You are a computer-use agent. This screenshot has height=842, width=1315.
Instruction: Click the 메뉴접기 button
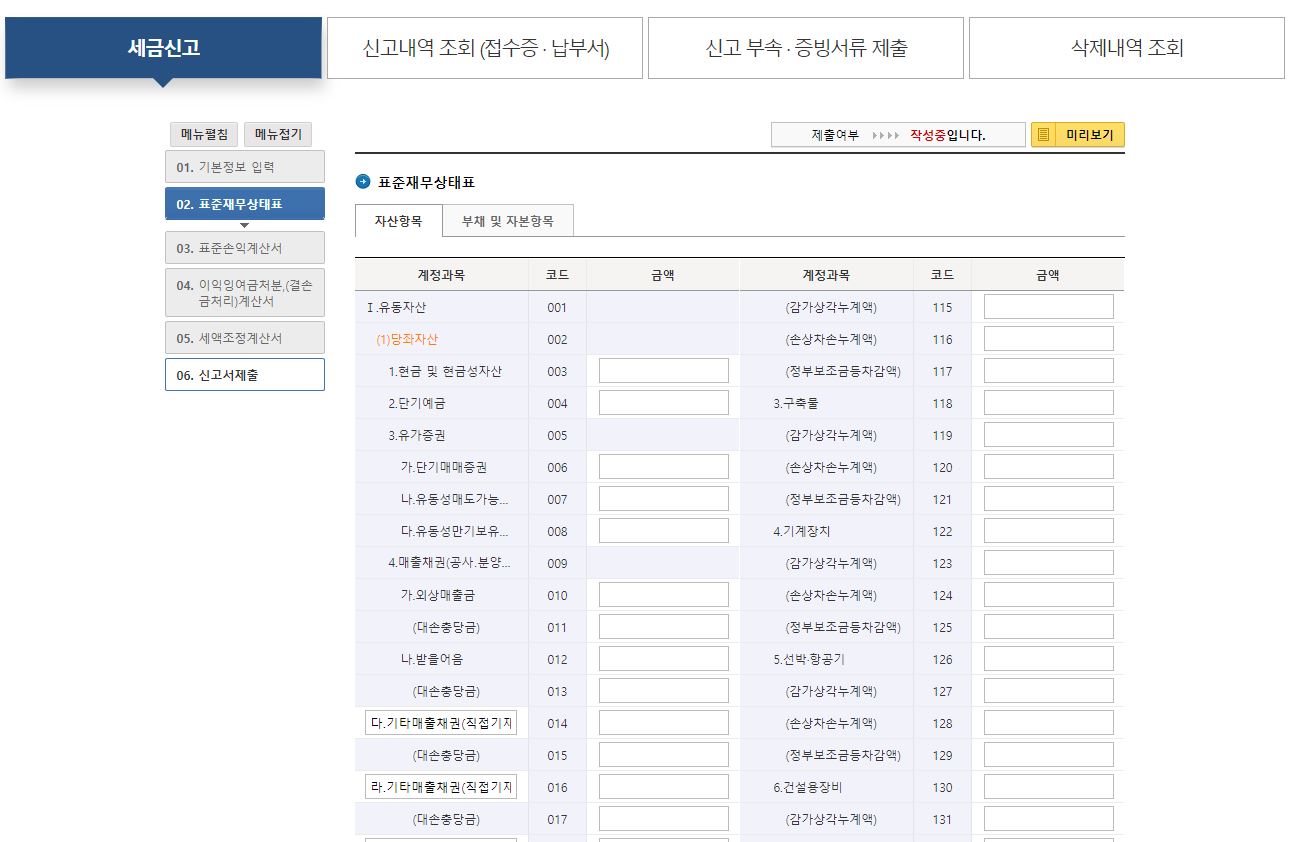(x=278, y=135)
